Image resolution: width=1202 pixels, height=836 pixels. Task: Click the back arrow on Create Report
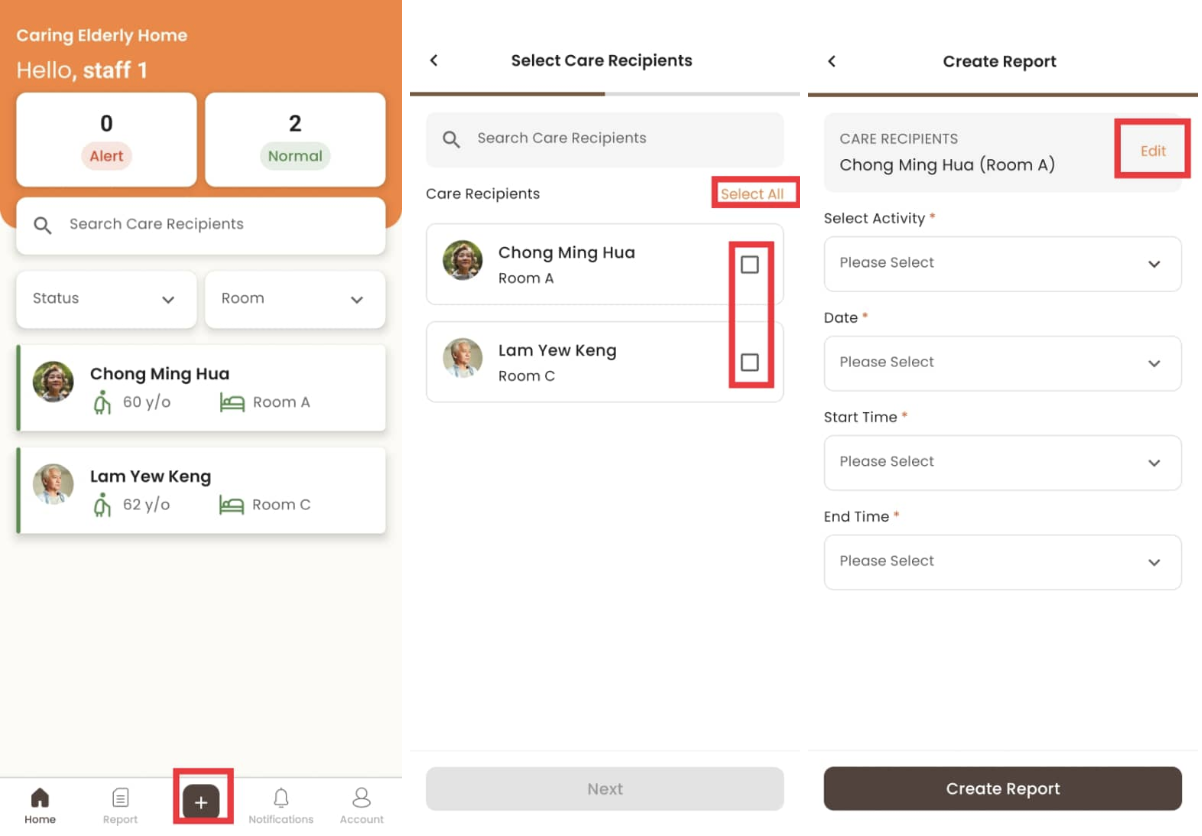832,60
